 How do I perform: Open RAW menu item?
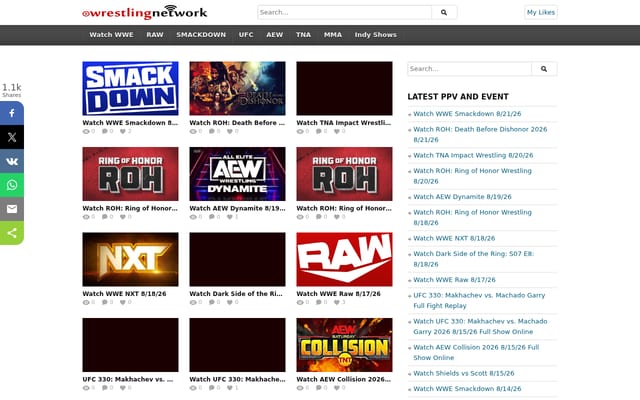point(155,35)
